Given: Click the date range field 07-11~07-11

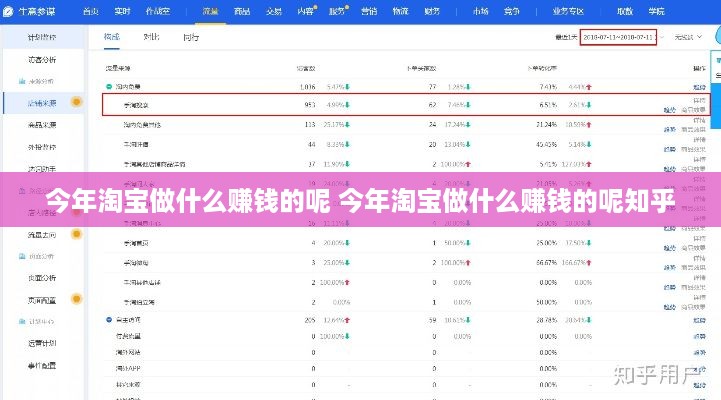Looking at the screenshot, I should point(618,37).
